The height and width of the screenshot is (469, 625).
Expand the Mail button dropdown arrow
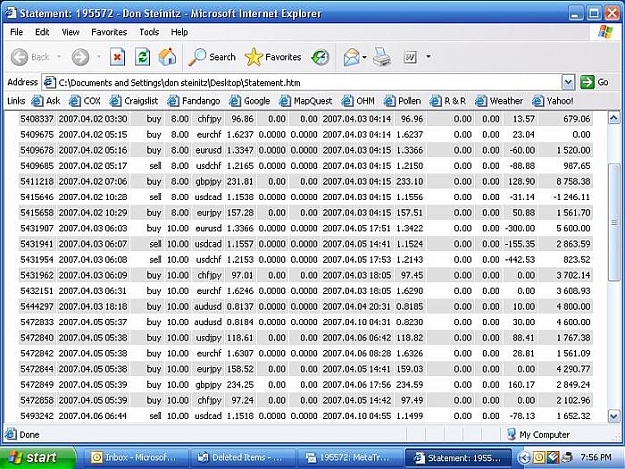coord(364,57)
